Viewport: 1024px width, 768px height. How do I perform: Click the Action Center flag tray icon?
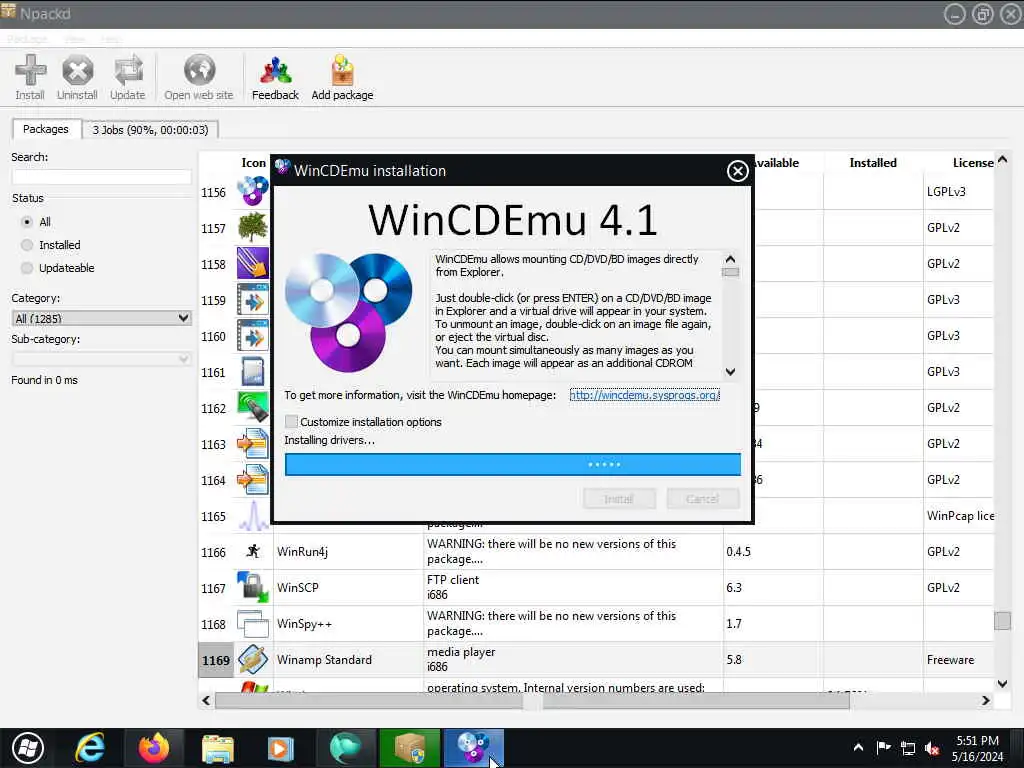click(x=883, y=748)
